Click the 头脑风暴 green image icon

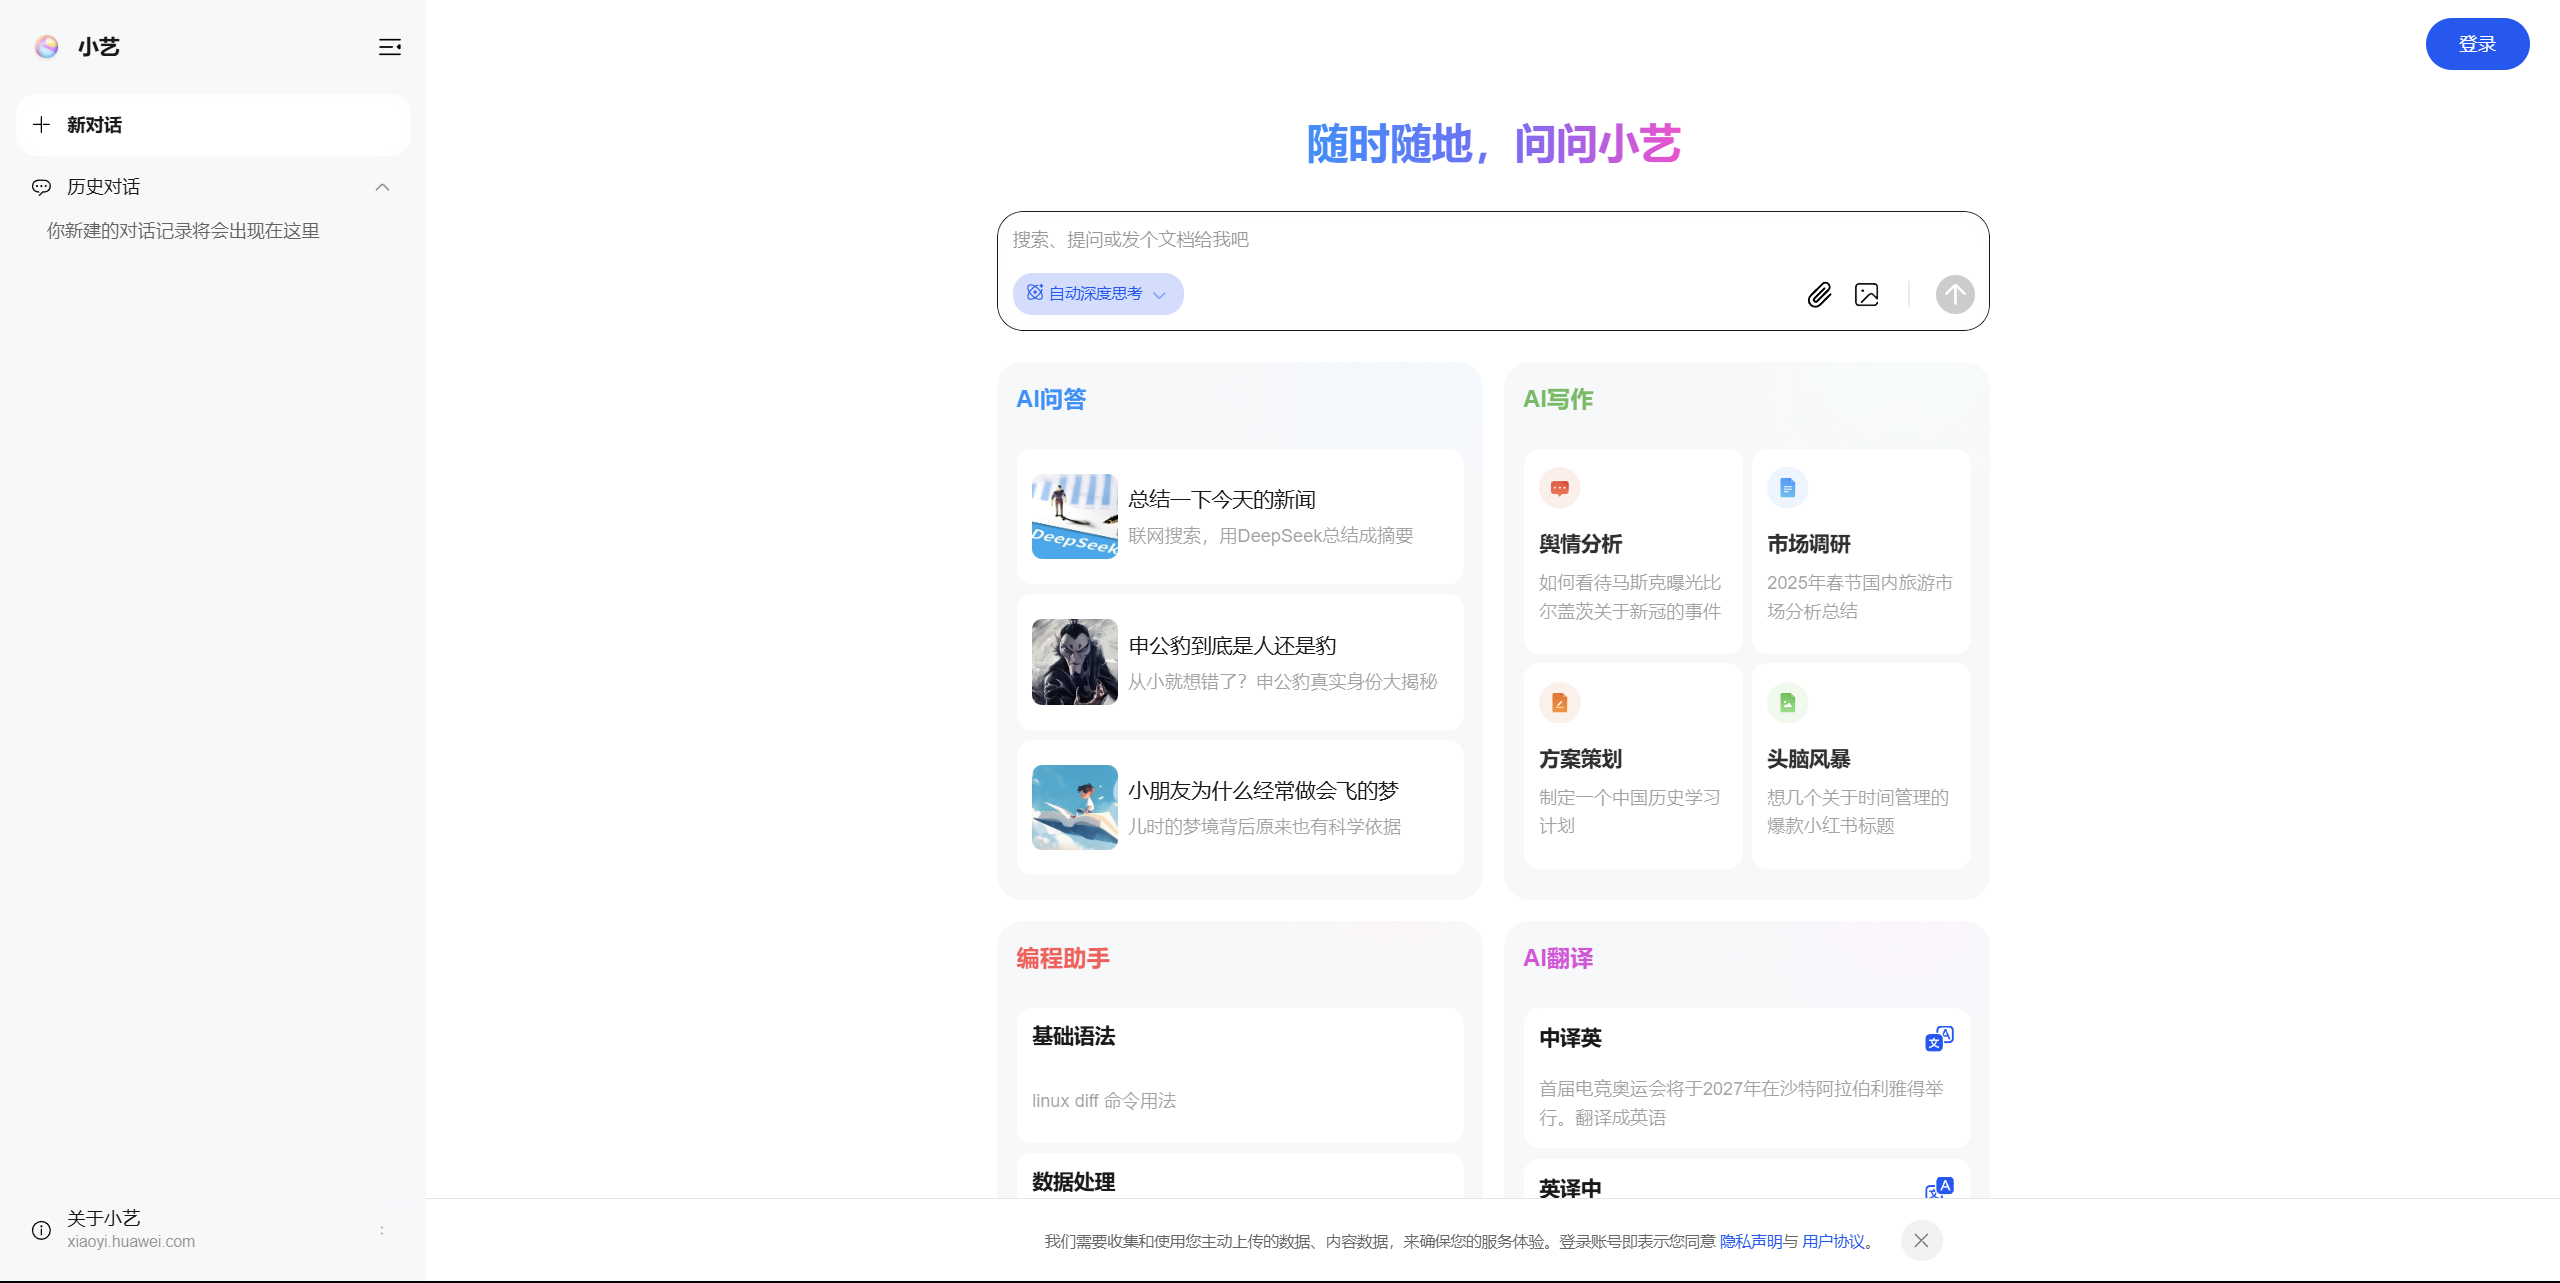point(1787,703)
